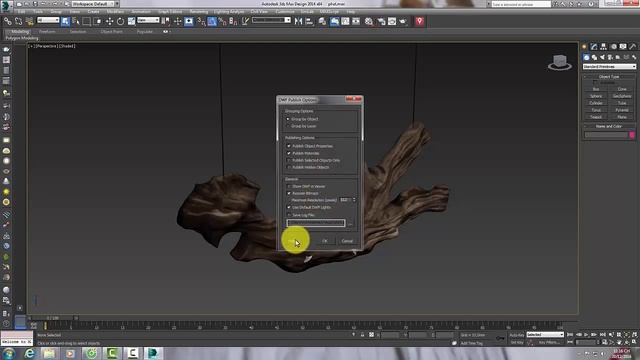
Task: Open the Animation menu
Action: coord(141,12)
